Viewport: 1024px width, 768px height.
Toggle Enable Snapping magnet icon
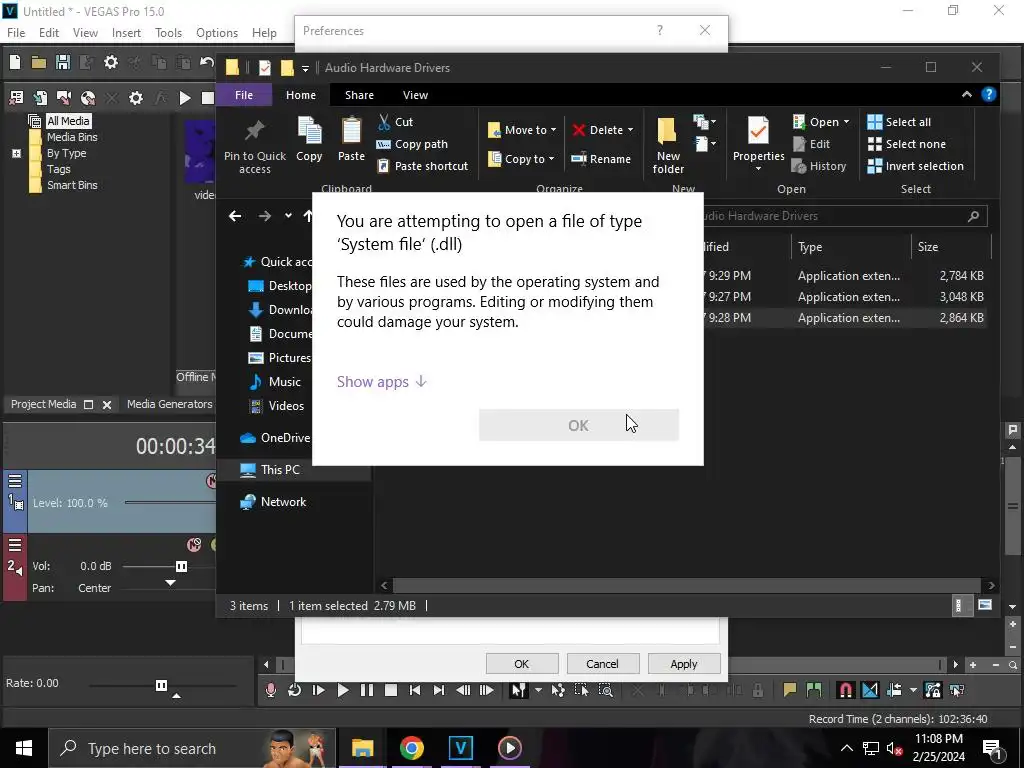click(x=845, y=690)
